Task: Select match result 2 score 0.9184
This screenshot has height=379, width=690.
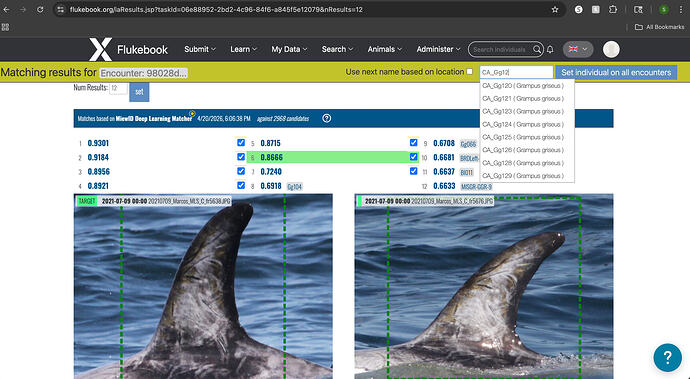Action: tap(98, 157)
